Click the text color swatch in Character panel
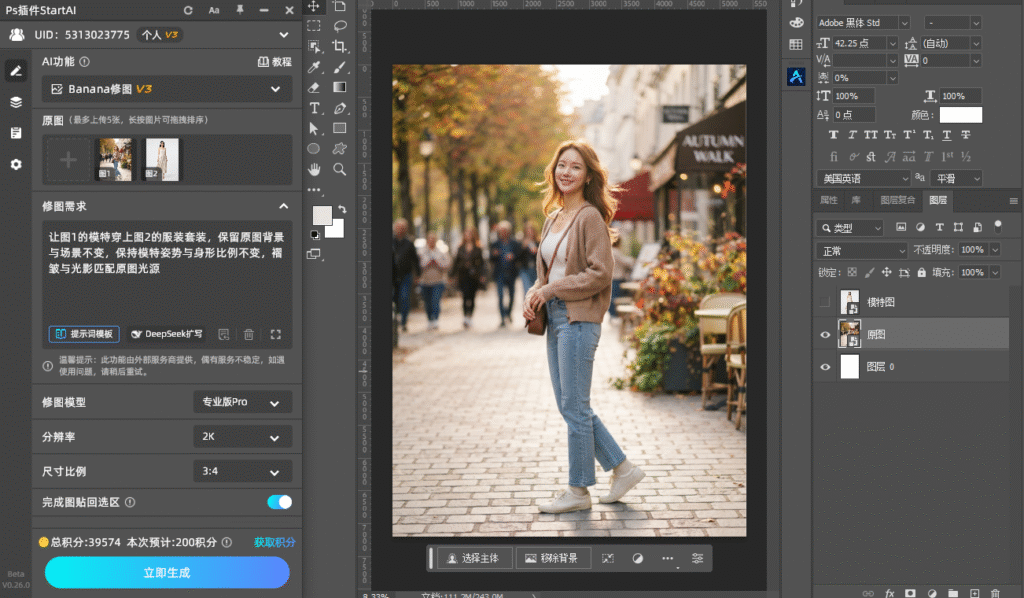 click(x=961, y=115)
